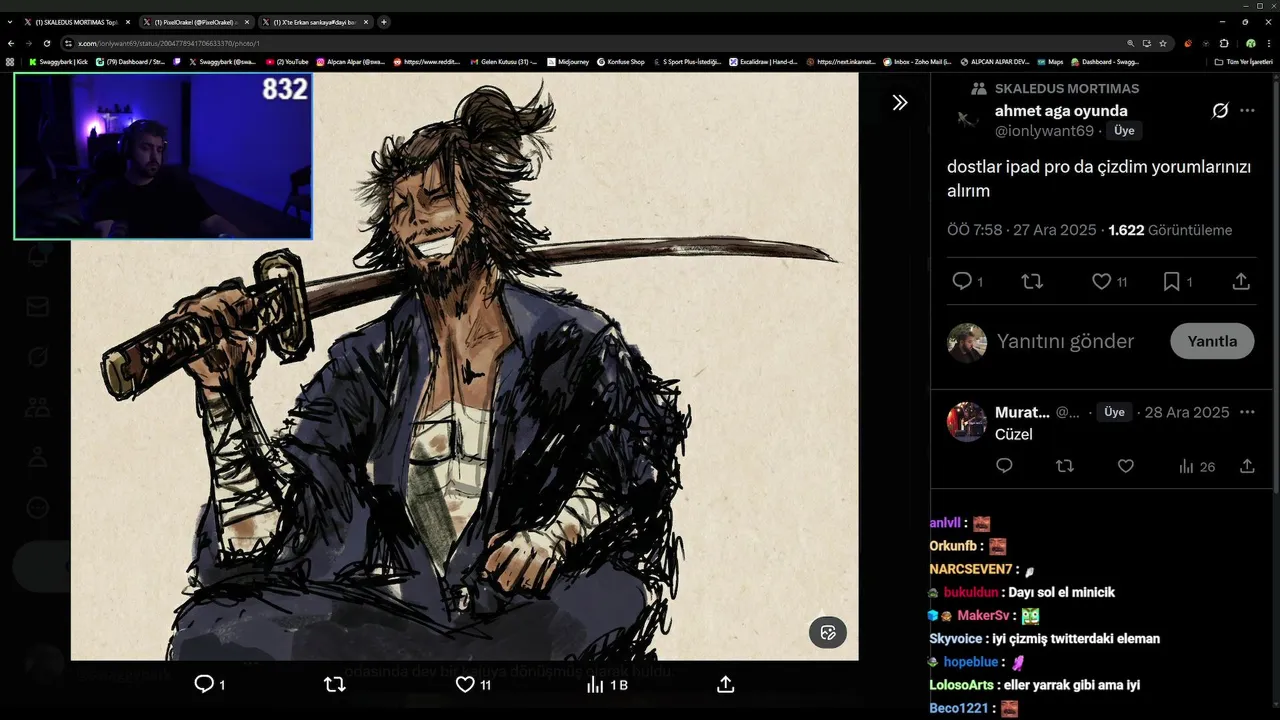Open the browser profile avatar
This screenshot has width=1280, height=720.
(x=1250, y=43)
